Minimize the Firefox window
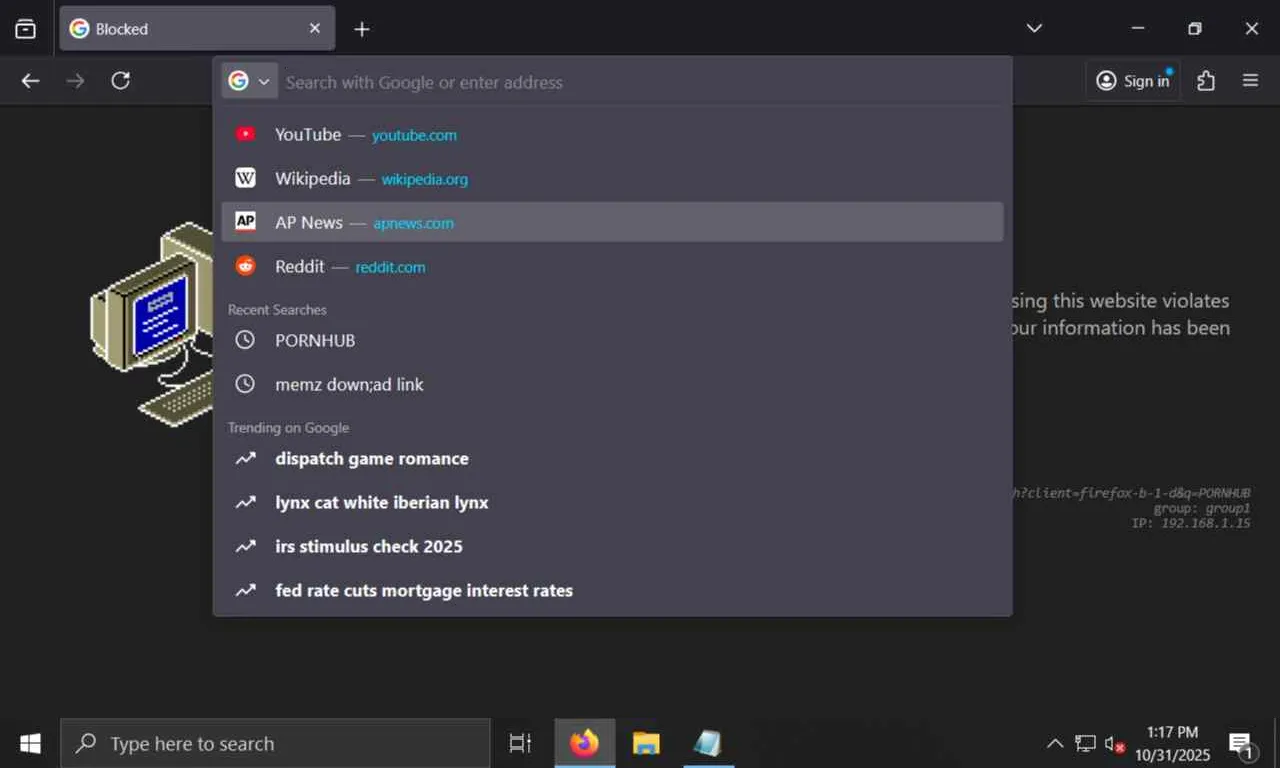 coord(1137,28)
